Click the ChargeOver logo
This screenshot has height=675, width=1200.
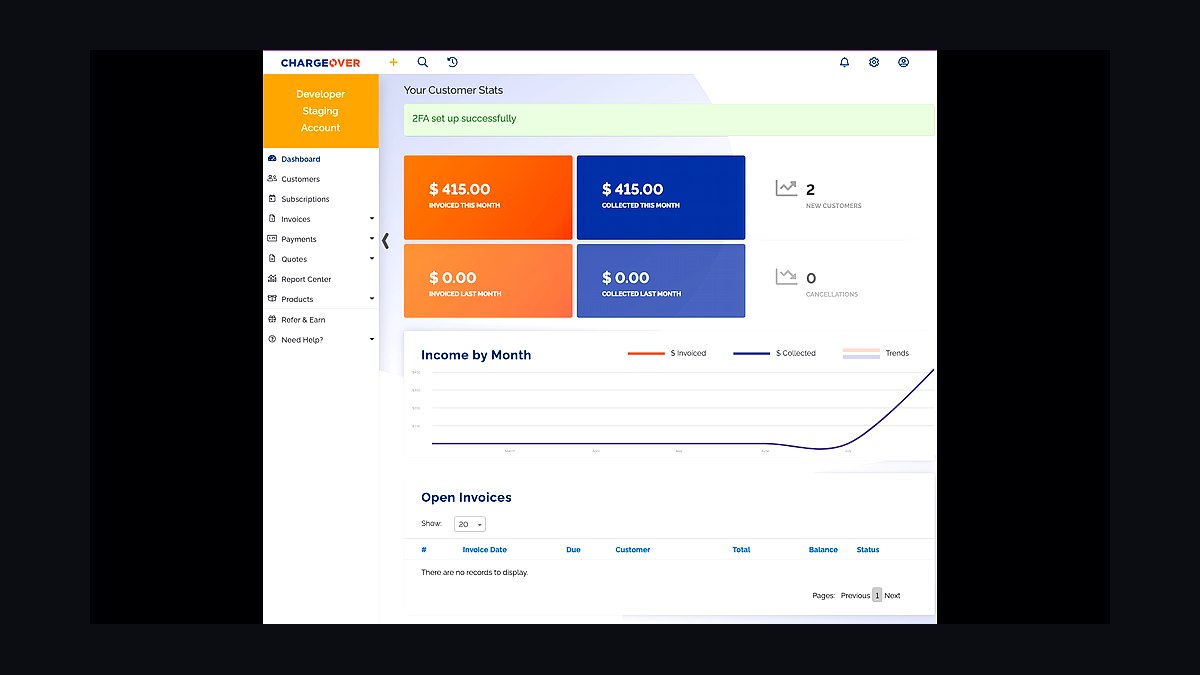tap(320, 63)
